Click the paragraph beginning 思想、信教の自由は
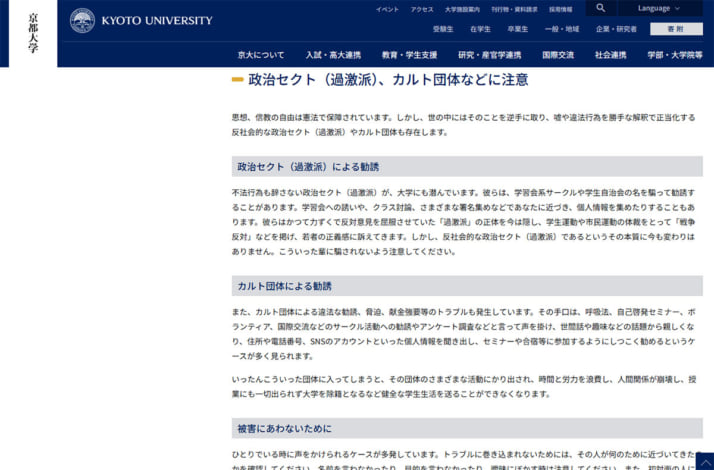The height and width of the screenshot is (470, 714). click(464, 125)
